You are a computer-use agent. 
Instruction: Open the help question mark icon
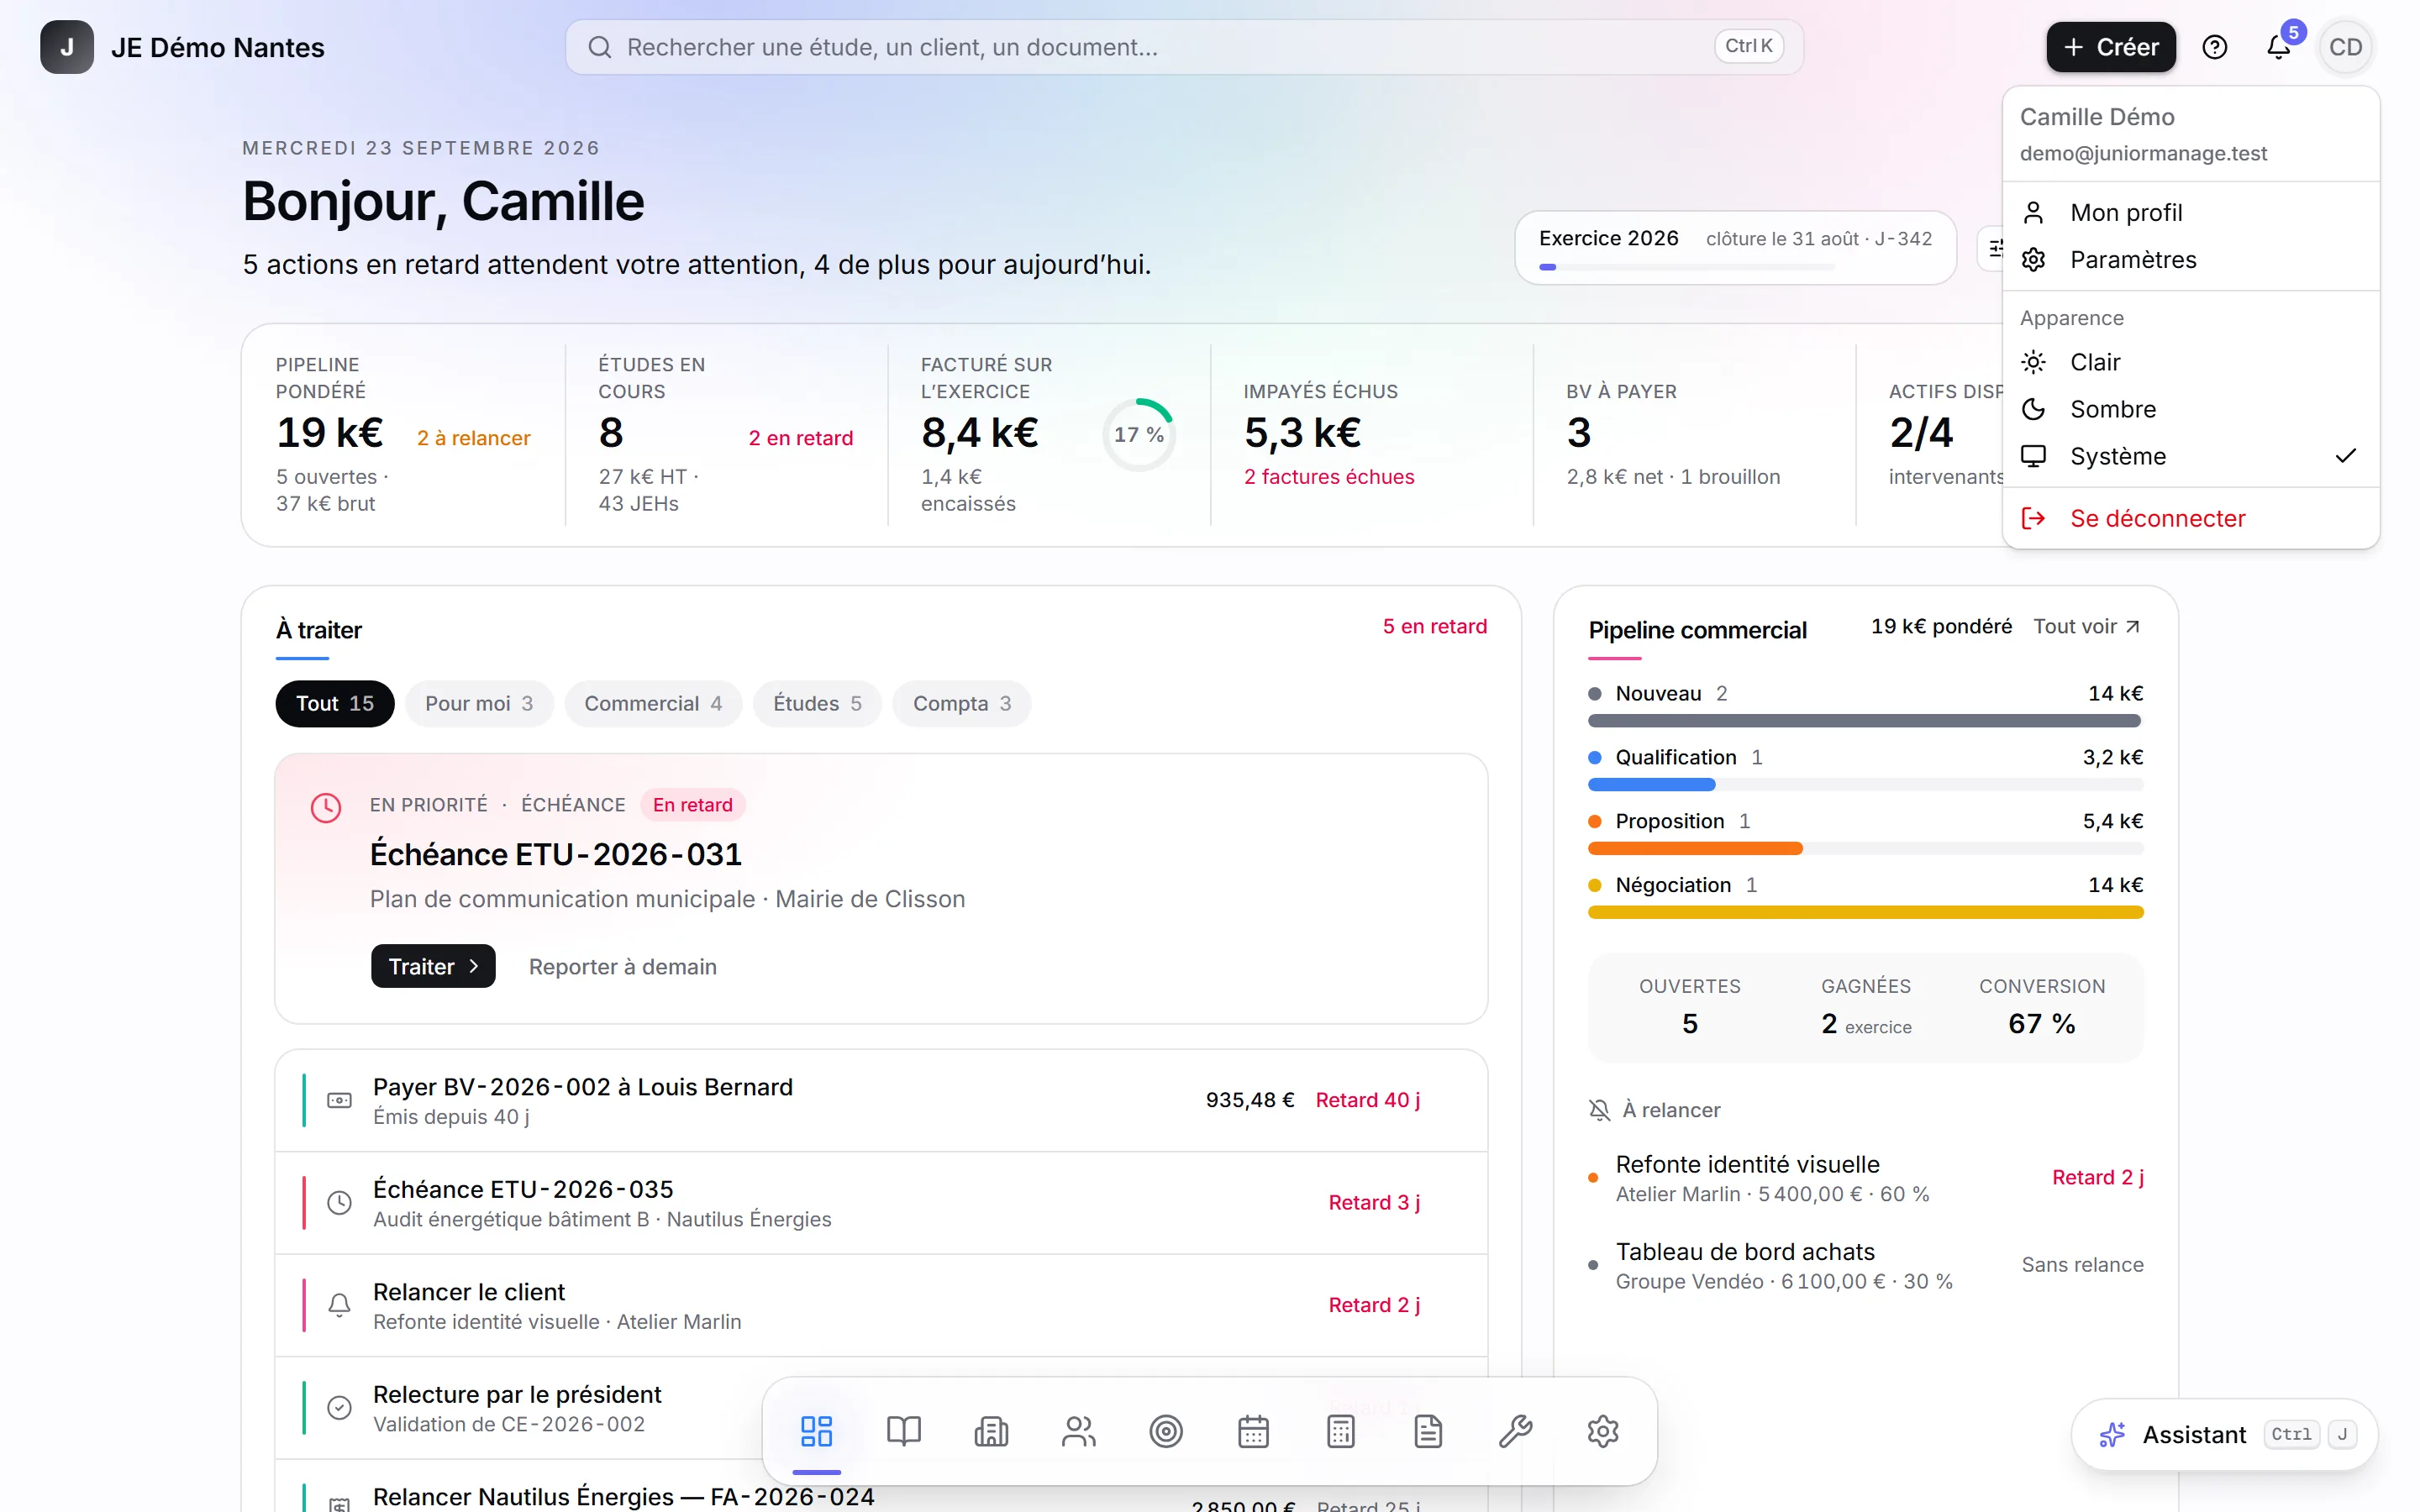pos(2214,47)
